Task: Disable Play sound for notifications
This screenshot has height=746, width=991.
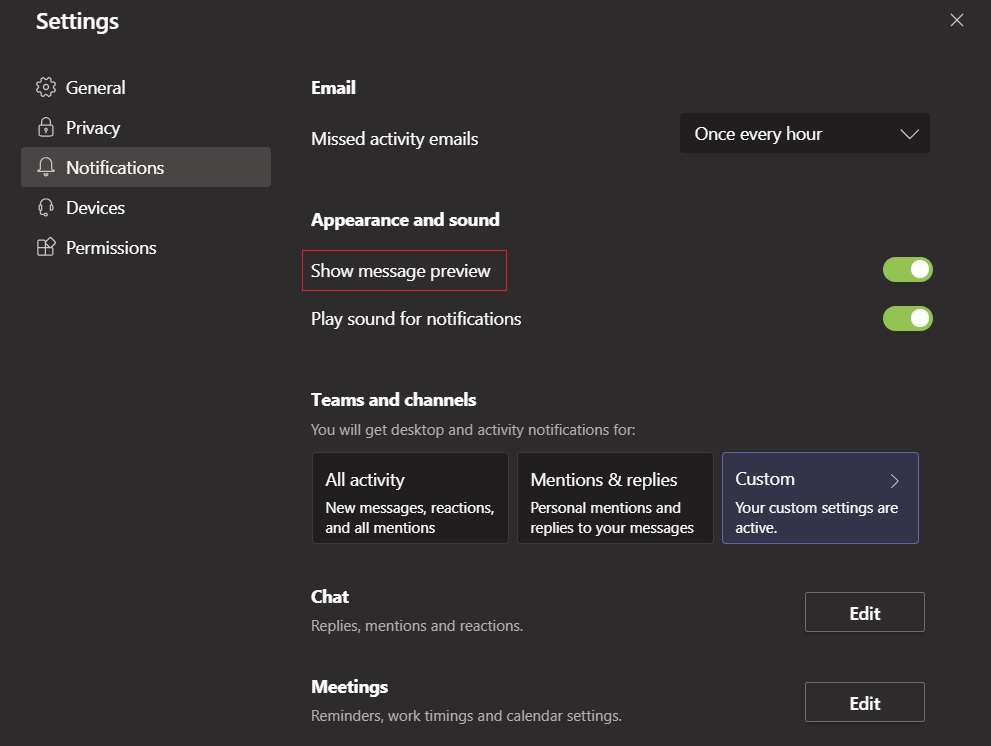Action: coord(907,319)
